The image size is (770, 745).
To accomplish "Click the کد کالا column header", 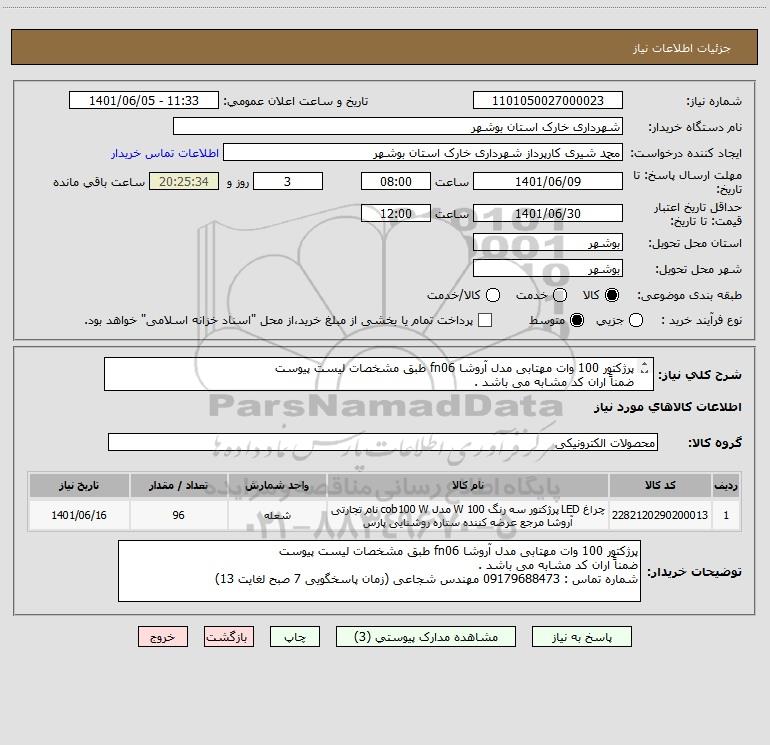I will pos(660,485).
